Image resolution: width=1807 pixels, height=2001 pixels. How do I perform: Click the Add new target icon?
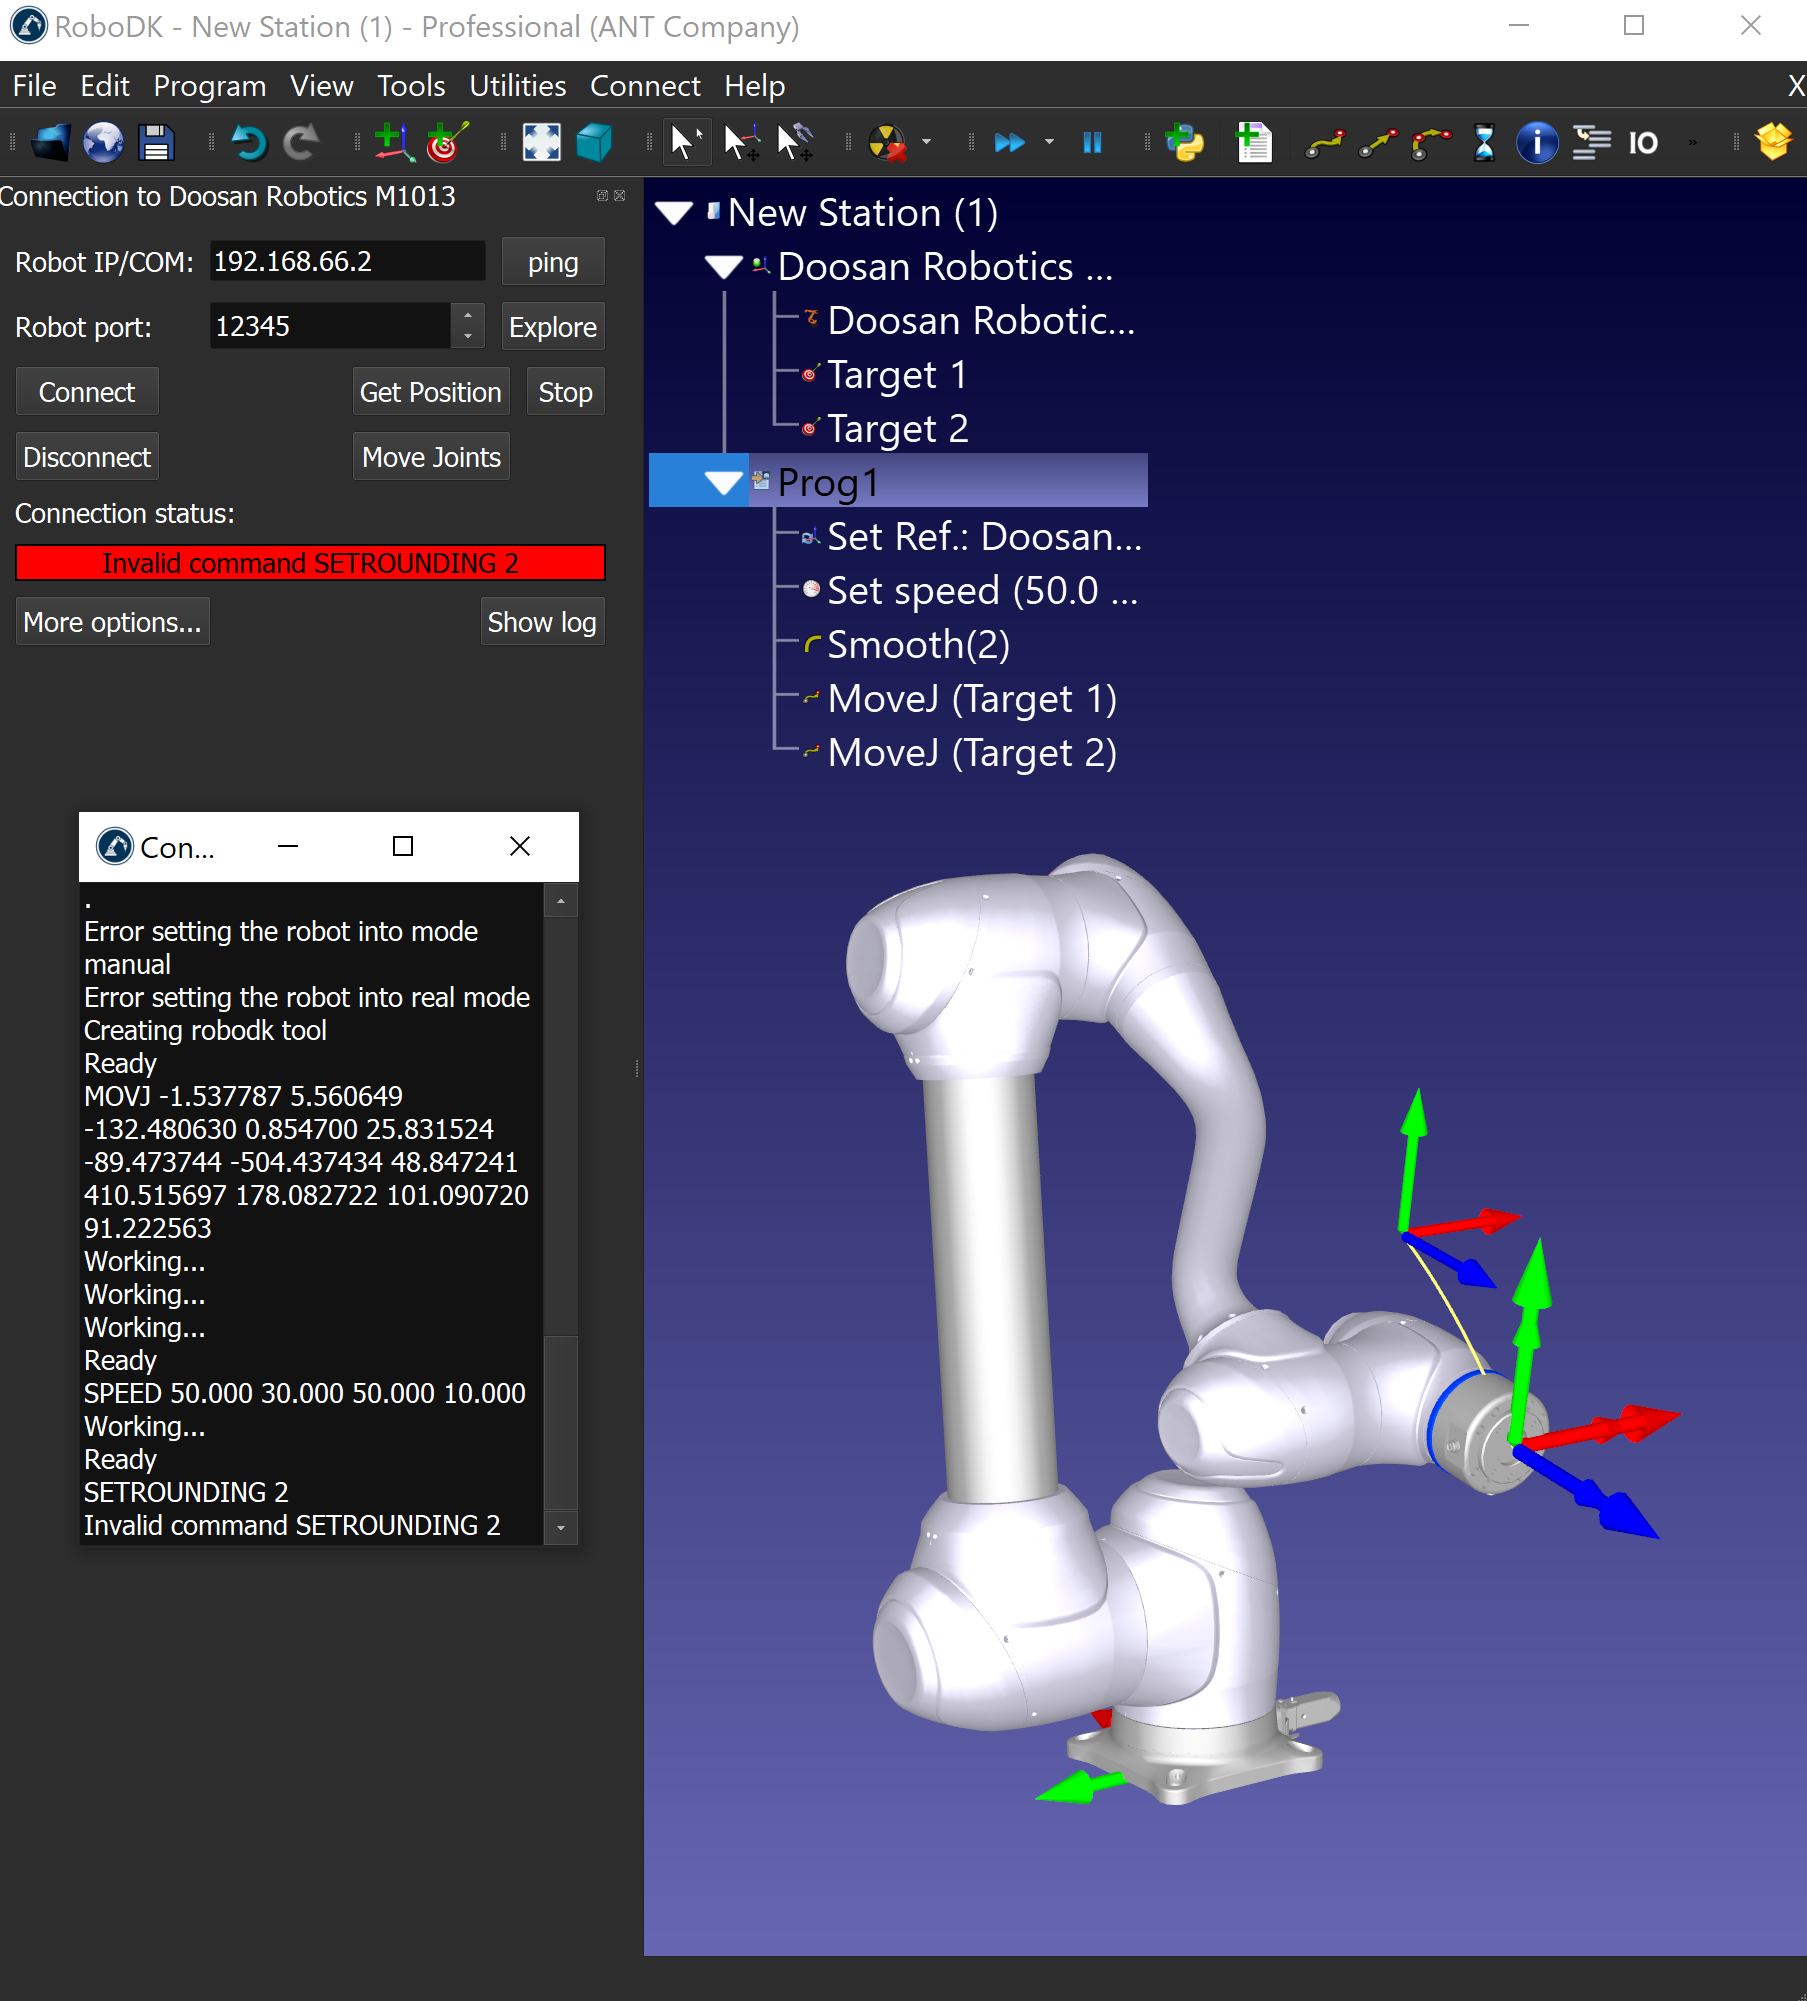tap(447, 143)
